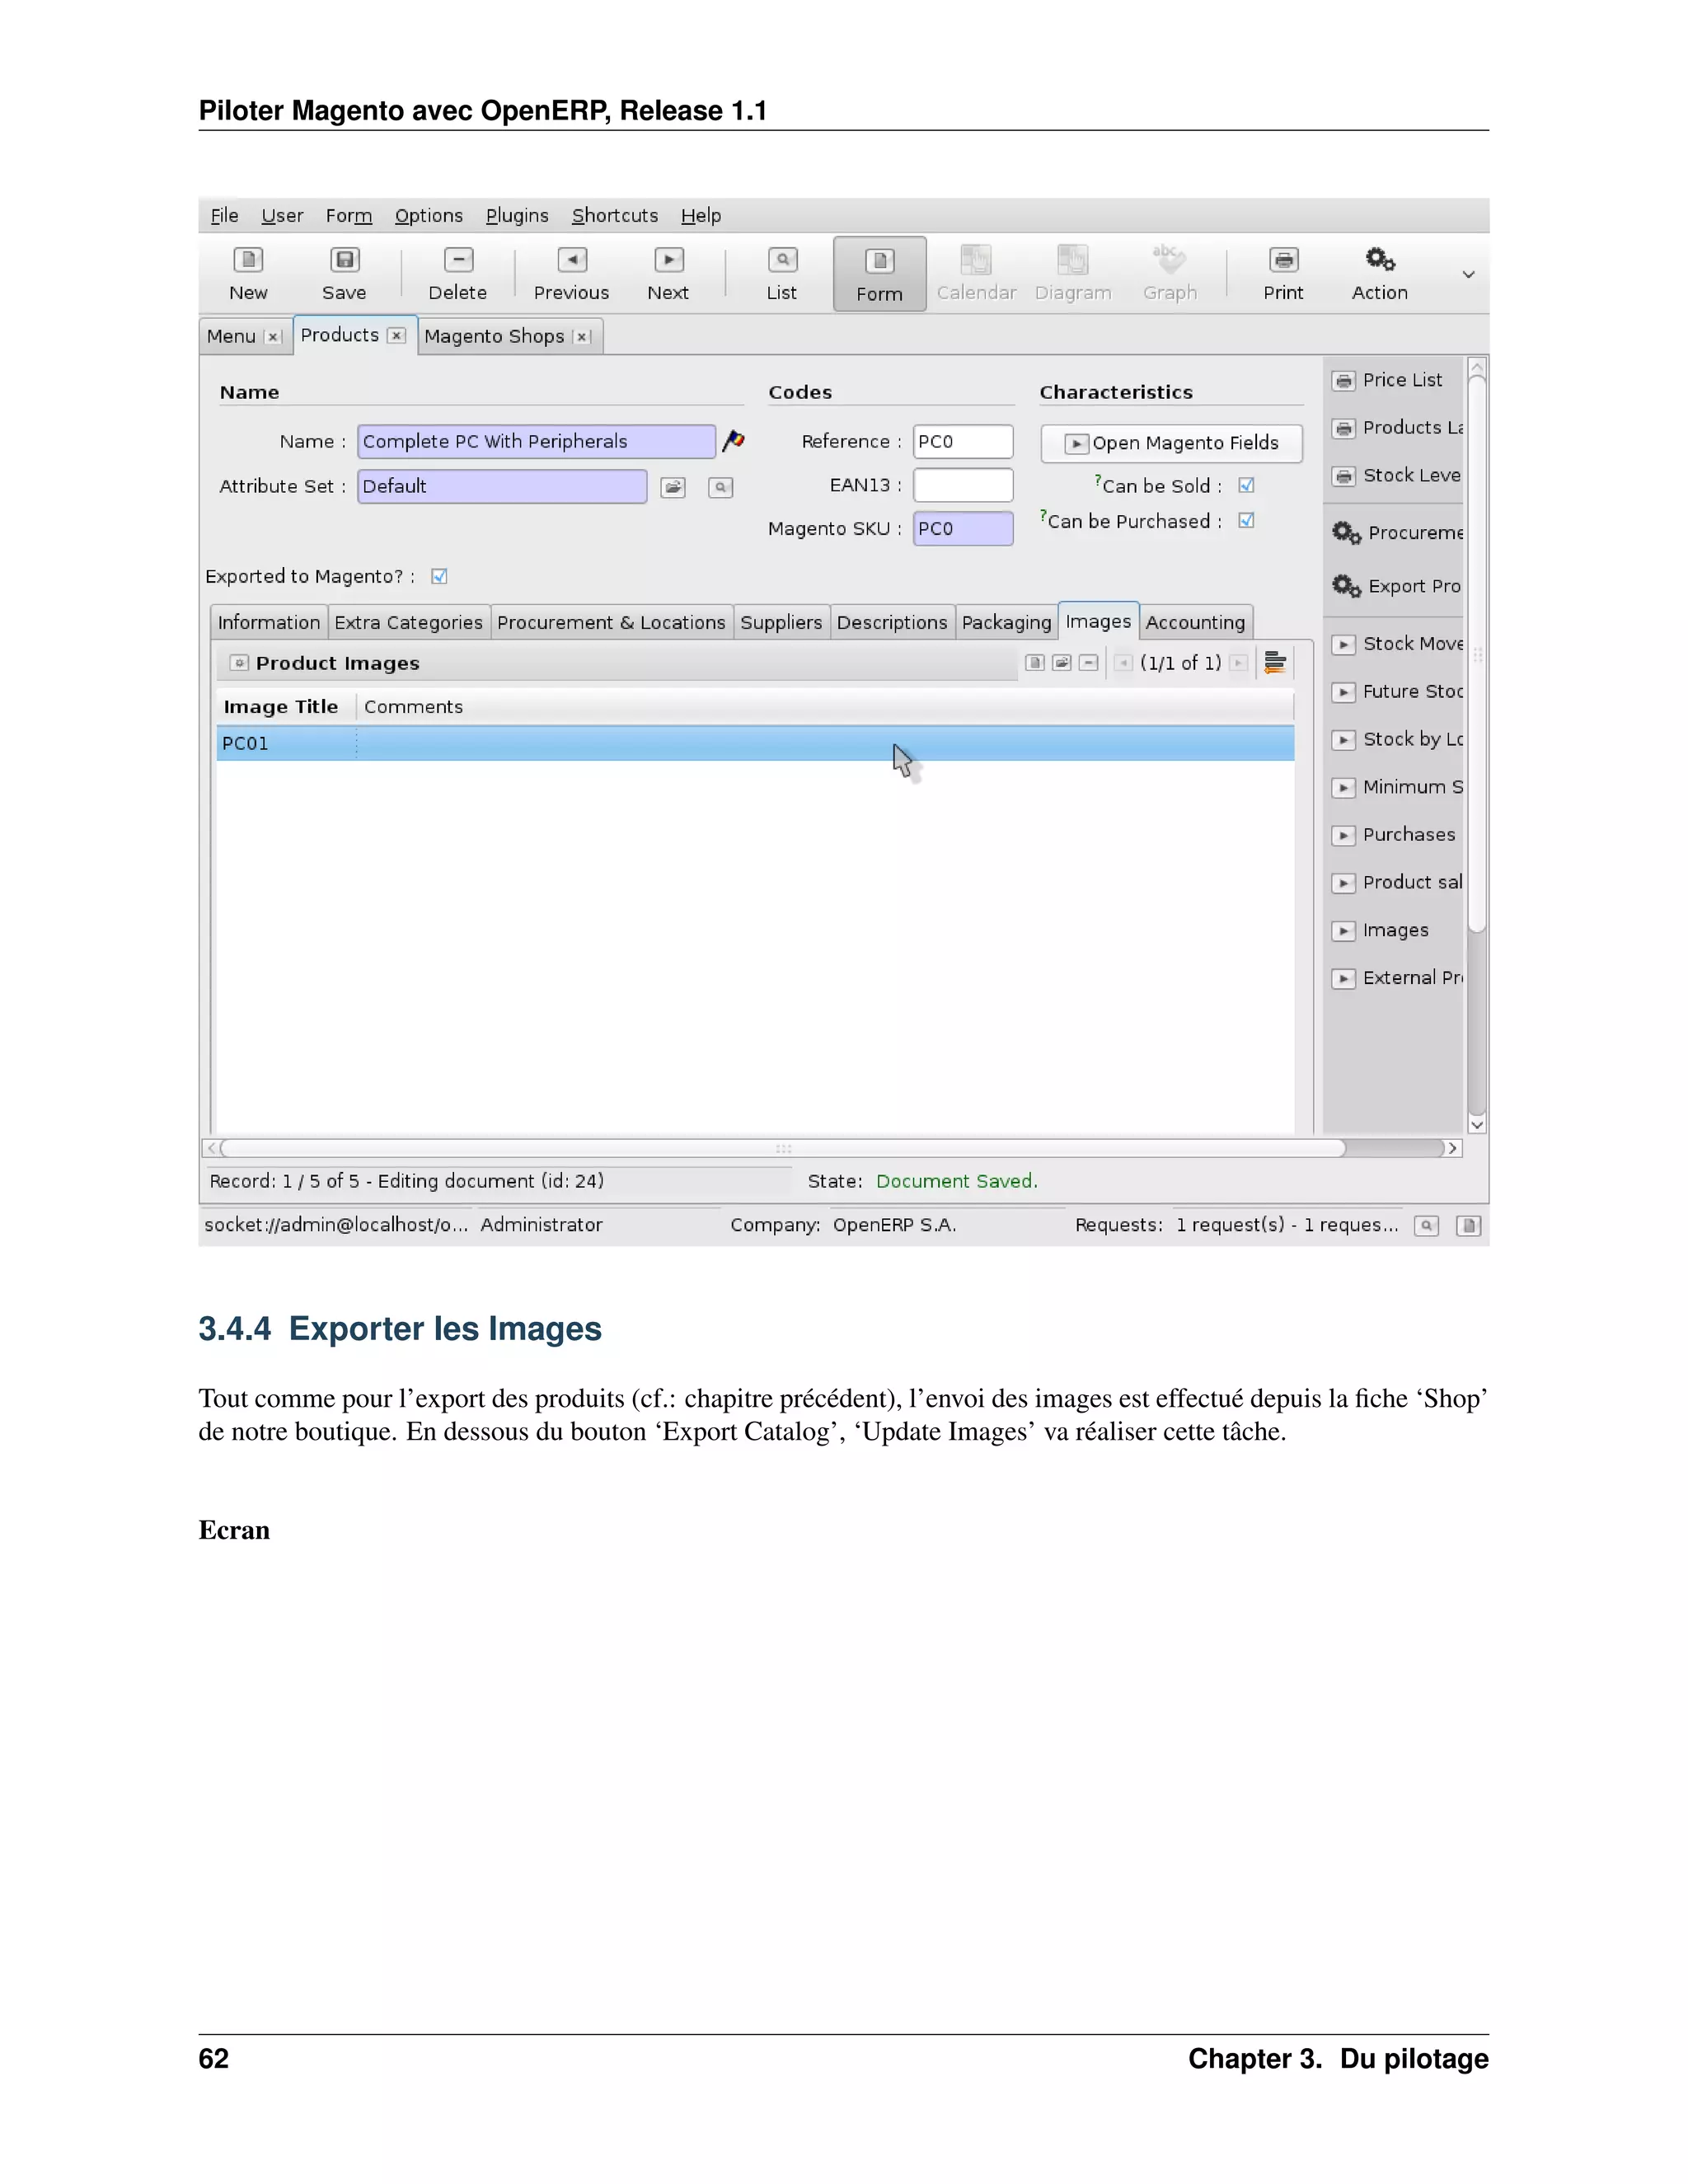Open Images sidebar link
The width and height of the screenshot is (1688, 2184).
1381,931
